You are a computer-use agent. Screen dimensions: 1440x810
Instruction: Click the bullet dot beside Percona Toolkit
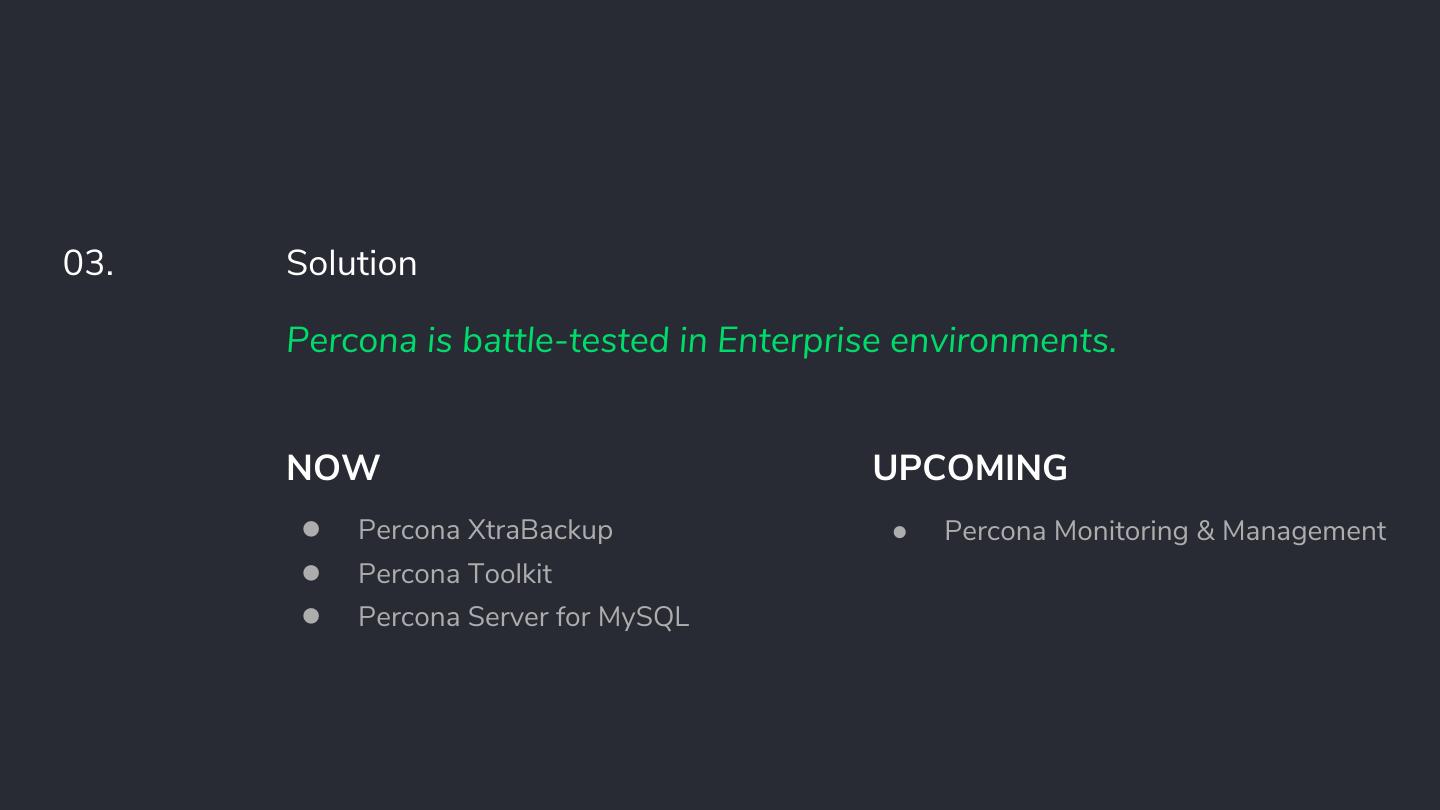tap(311, 573)
